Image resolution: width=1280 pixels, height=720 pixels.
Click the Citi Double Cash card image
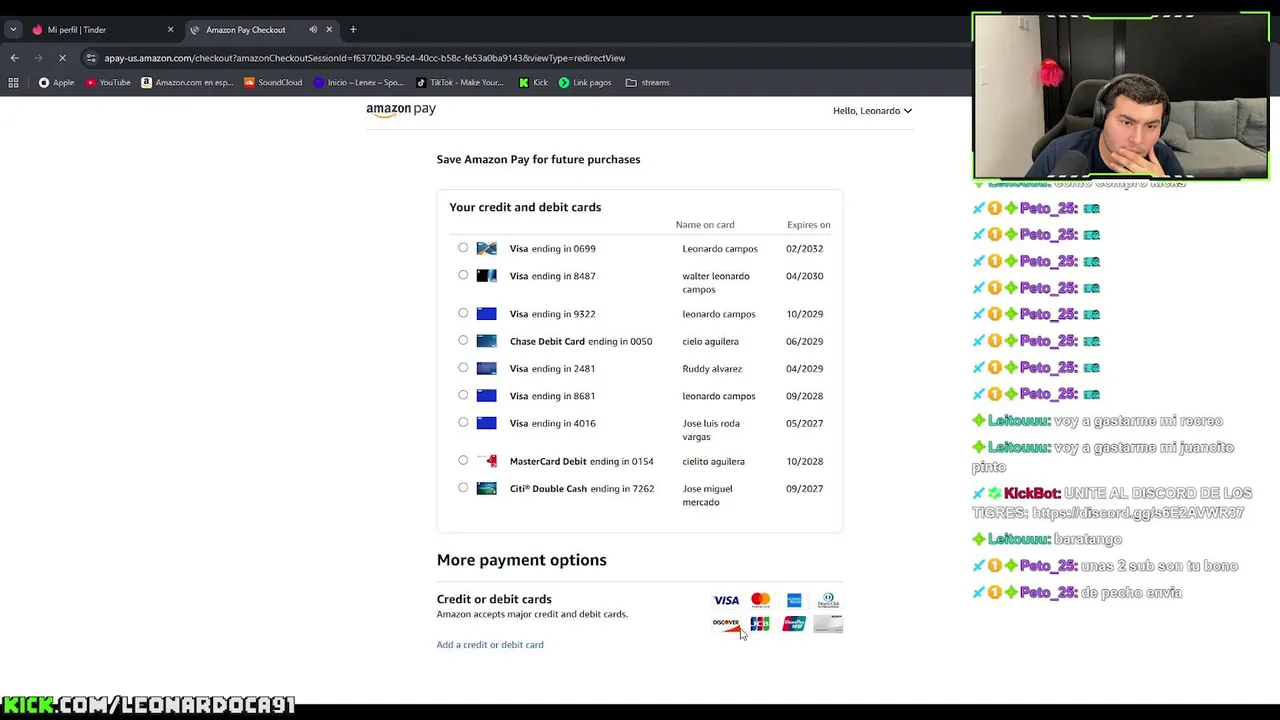486,489
